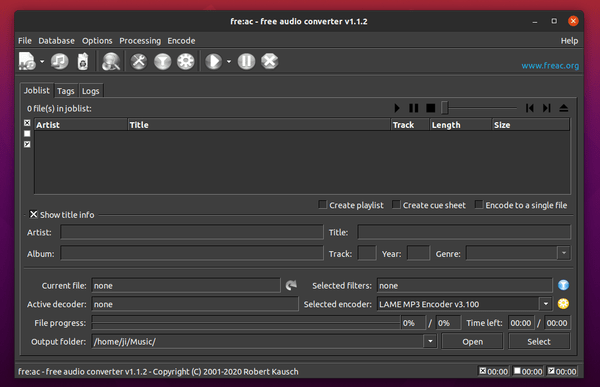Click the Add audio files toolbar icon
The height and width of the screenshot is (387, 600).
27,61
